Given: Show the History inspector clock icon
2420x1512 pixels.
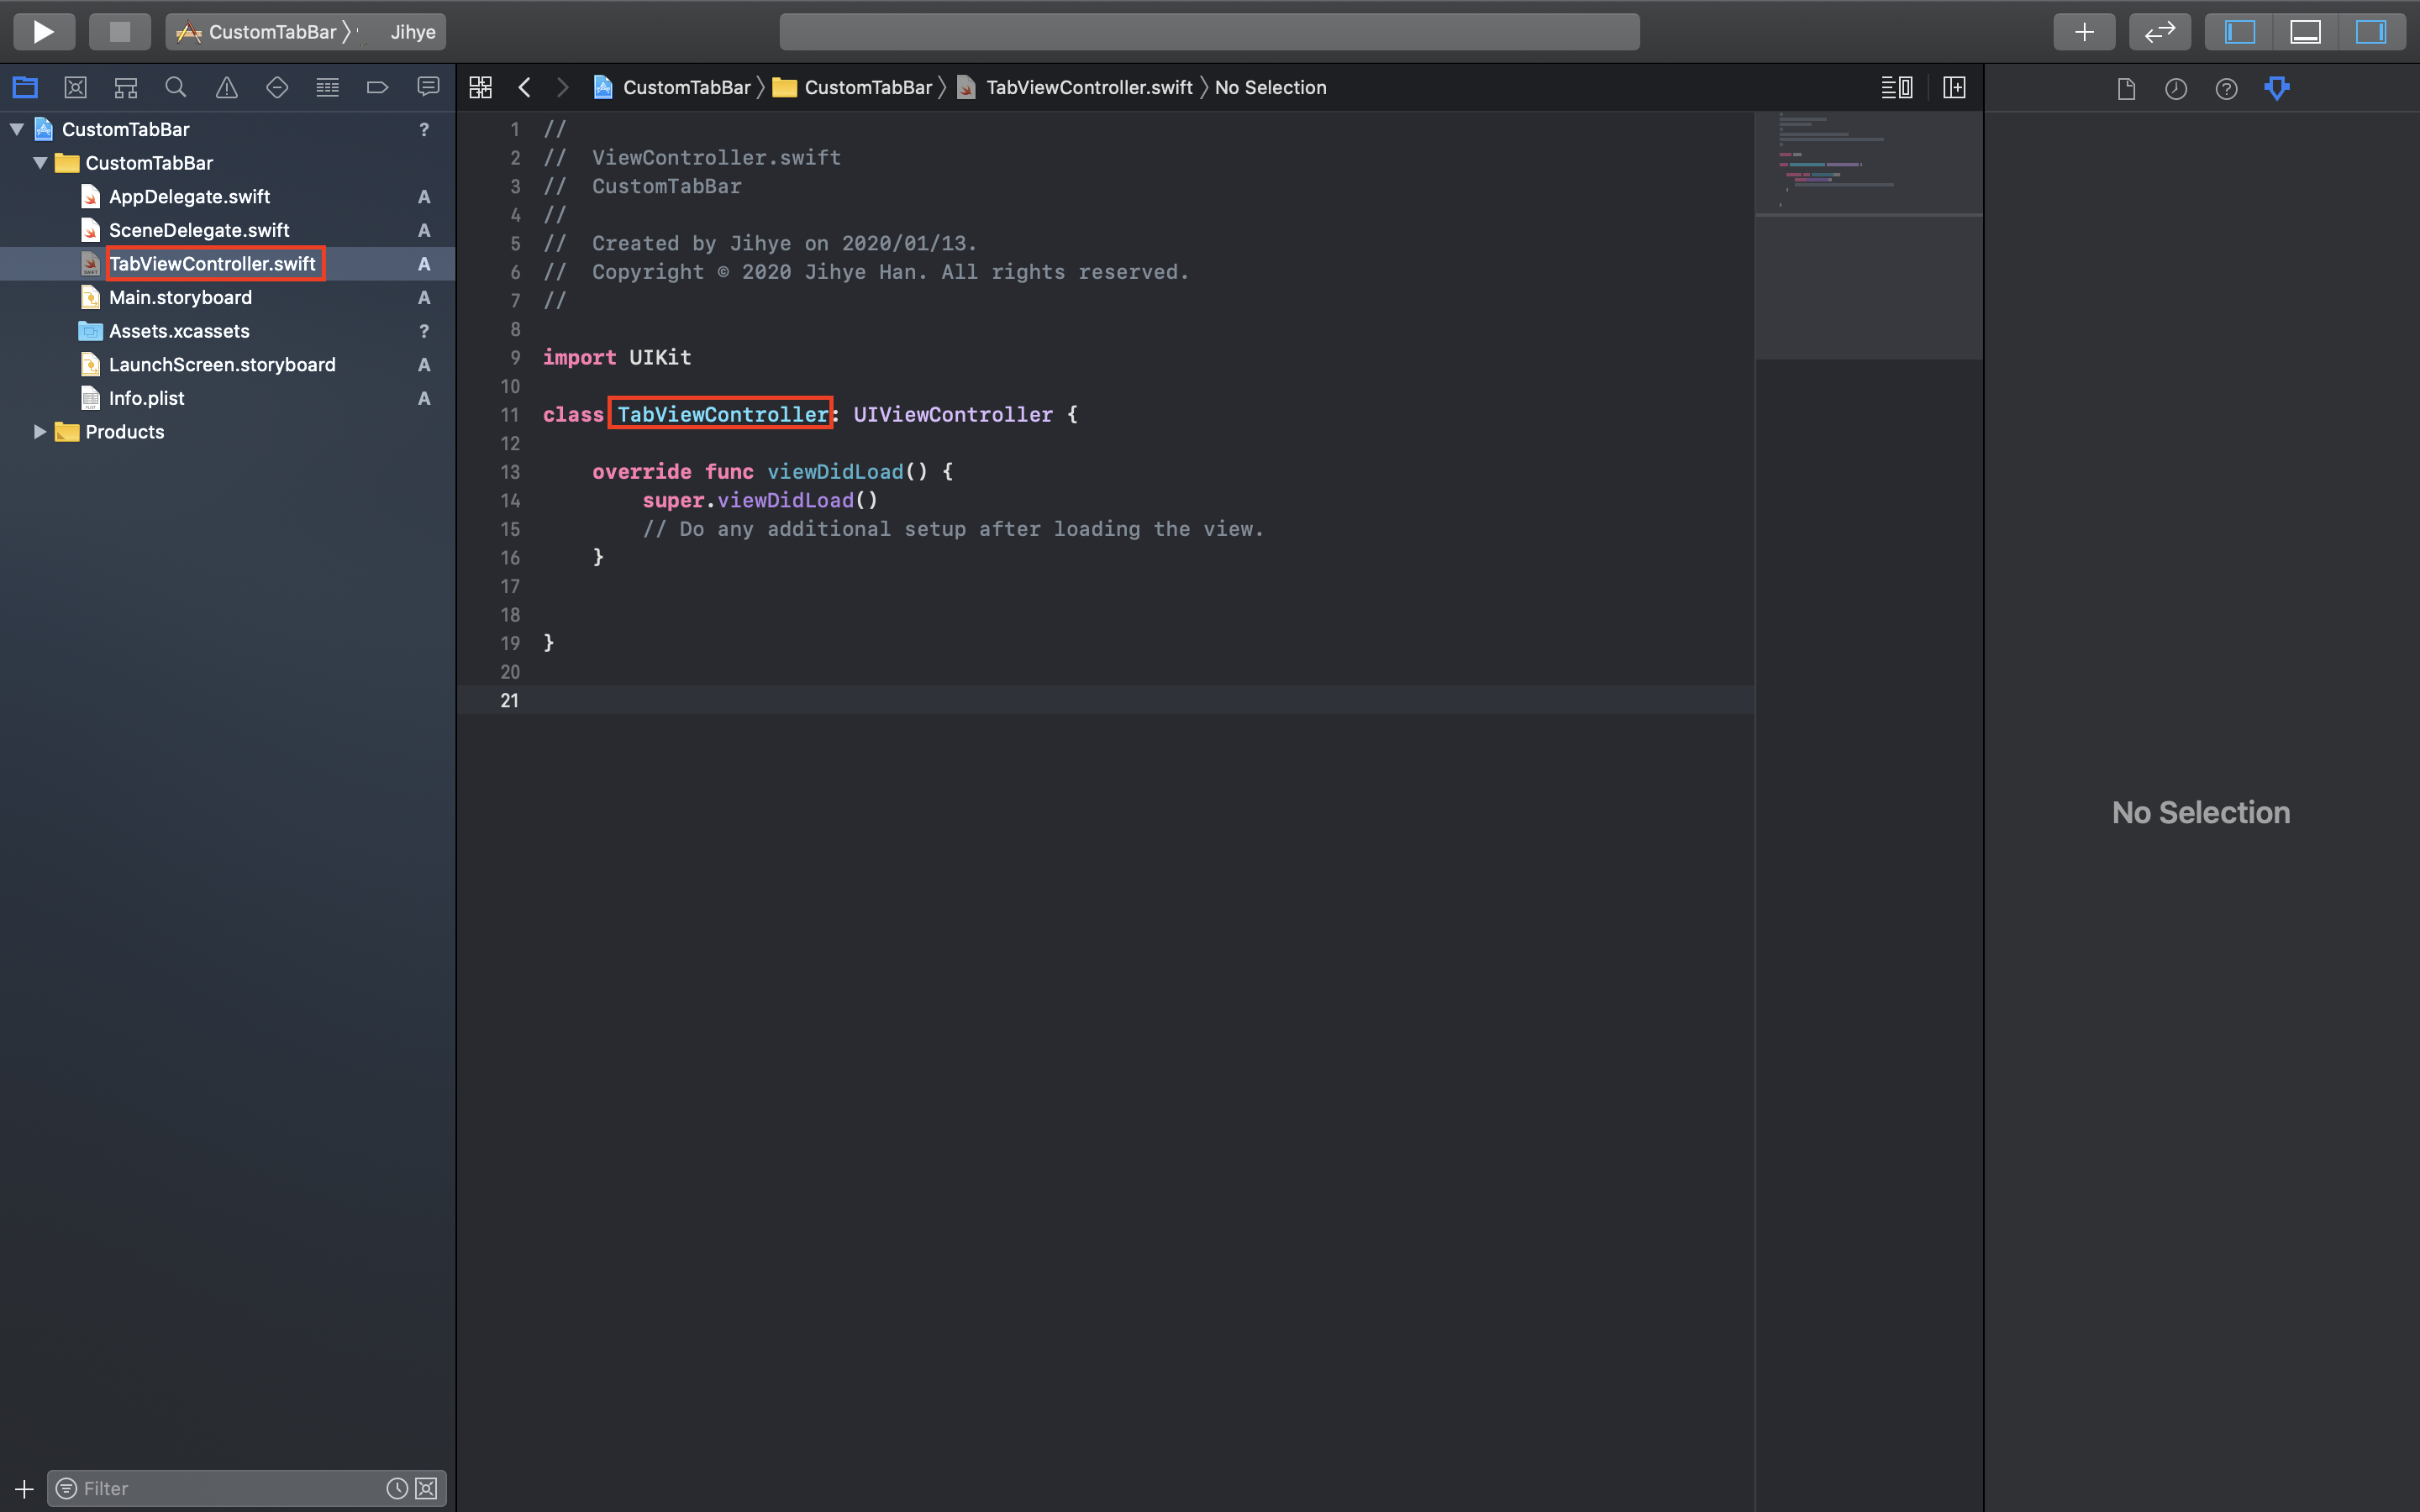Looking at the screenshot, I should [2176, 89].
